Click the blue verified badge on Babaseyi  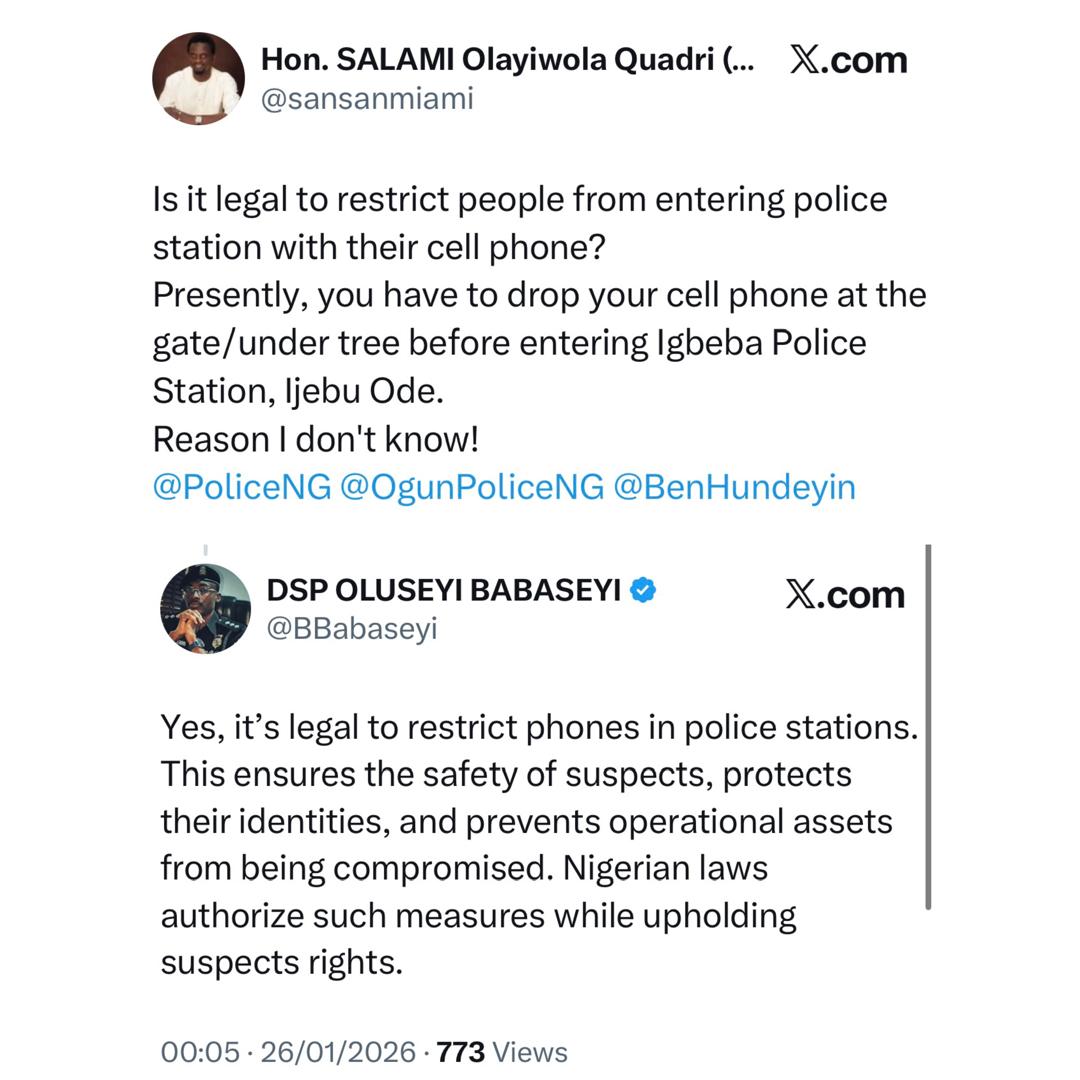(643, 590)
